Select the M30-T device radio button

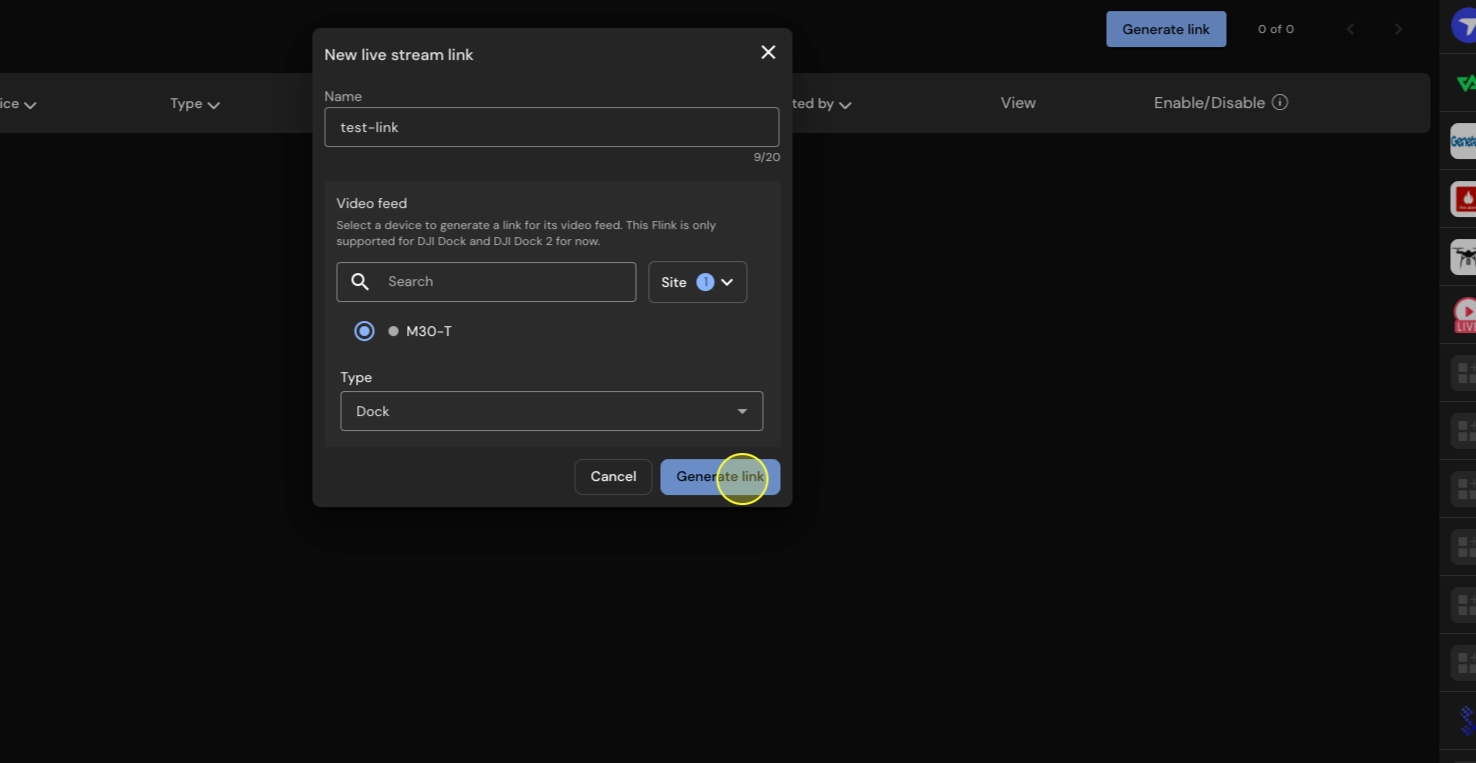(364, 331)
